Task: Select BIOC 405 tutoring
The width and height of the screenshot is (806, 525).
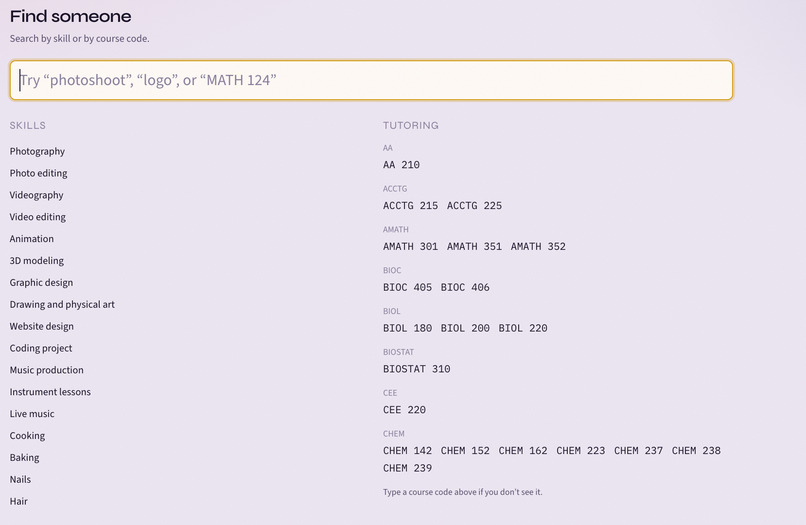Action: (x=408, y=287)
